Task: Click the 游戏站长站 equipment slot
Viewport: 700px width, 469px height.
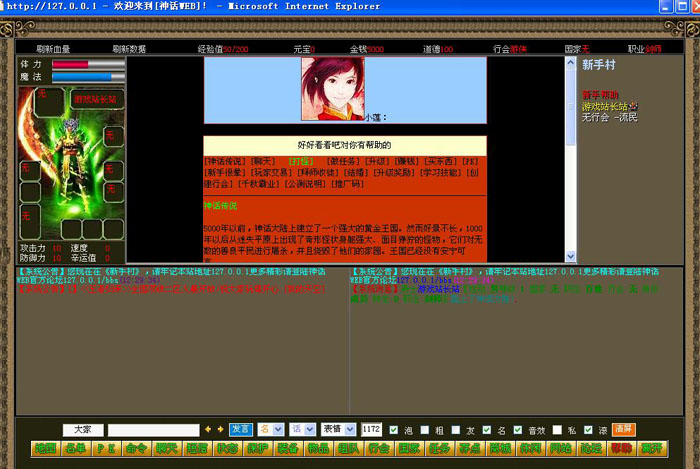Action: pyautogui.click(x=95, y=100)
